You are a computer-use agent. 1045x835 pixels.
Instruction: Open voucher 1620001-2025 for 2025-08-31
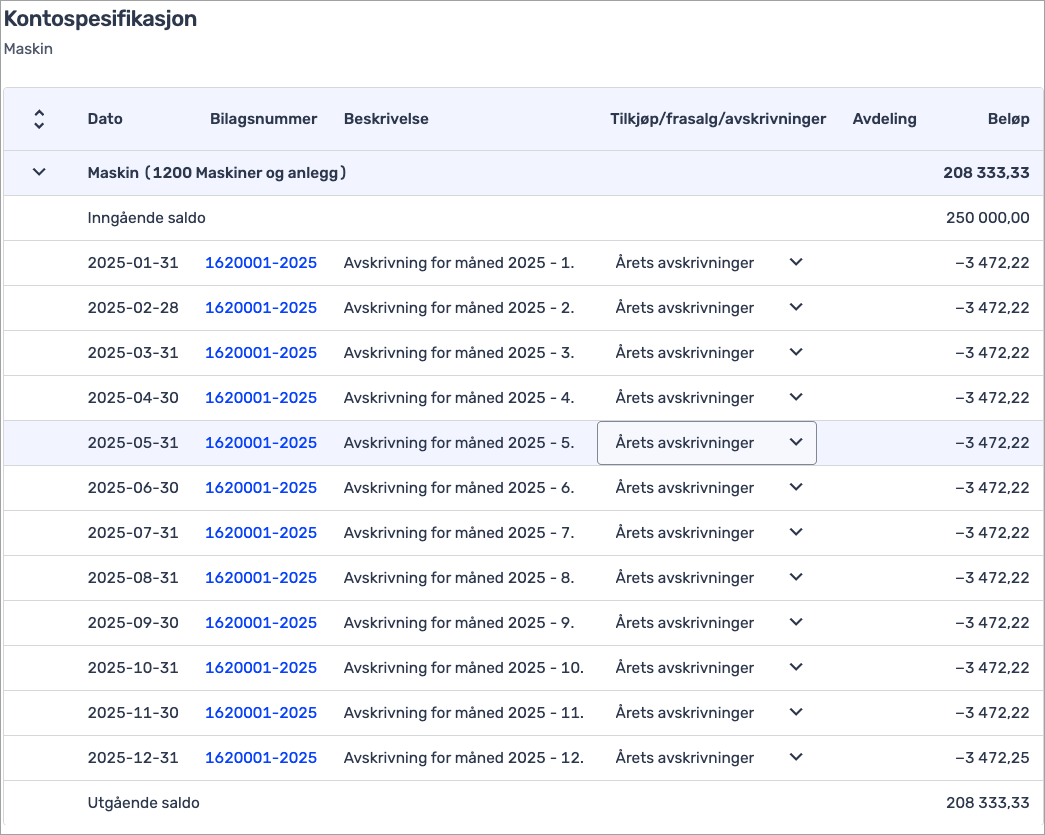261,578
